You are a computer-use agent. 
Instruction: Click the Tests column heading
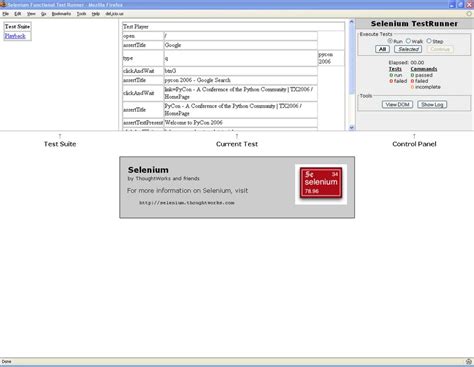point(395,69)
